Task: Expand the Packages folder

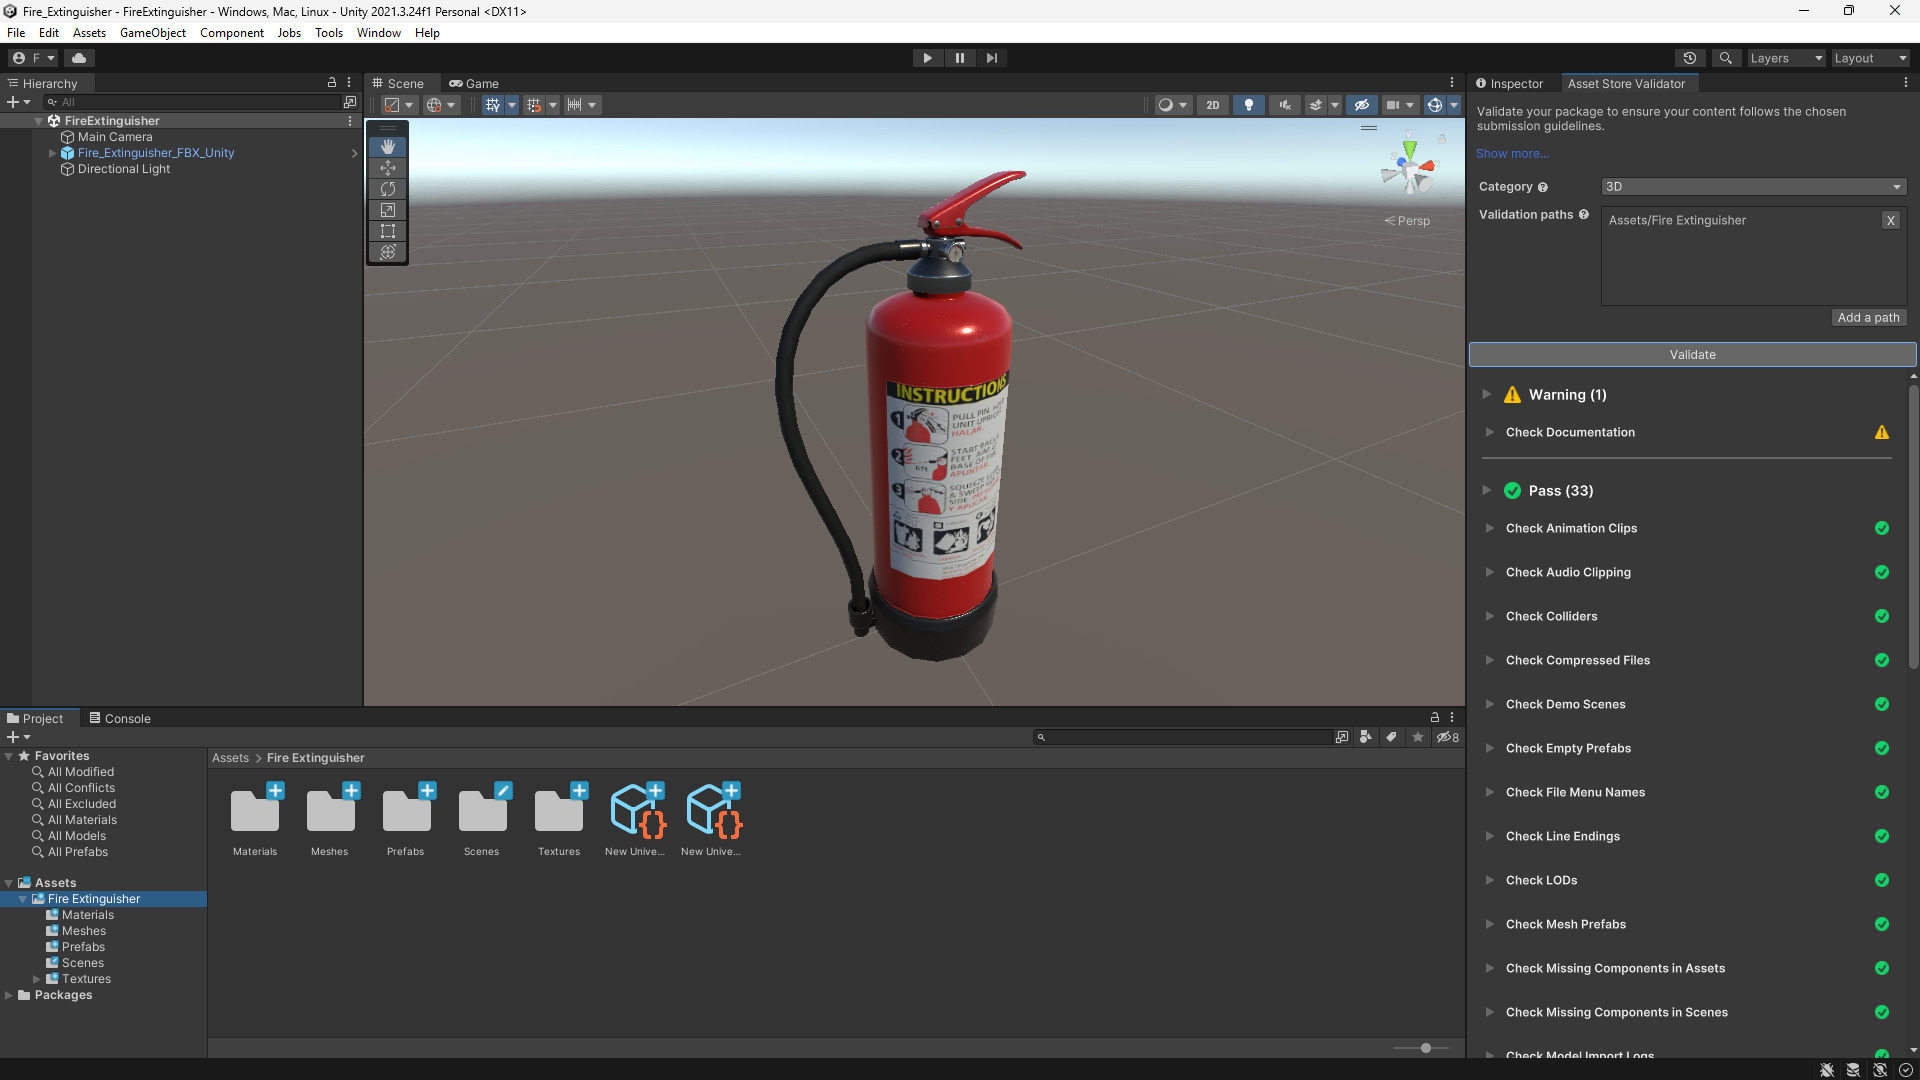Action: 9,995
